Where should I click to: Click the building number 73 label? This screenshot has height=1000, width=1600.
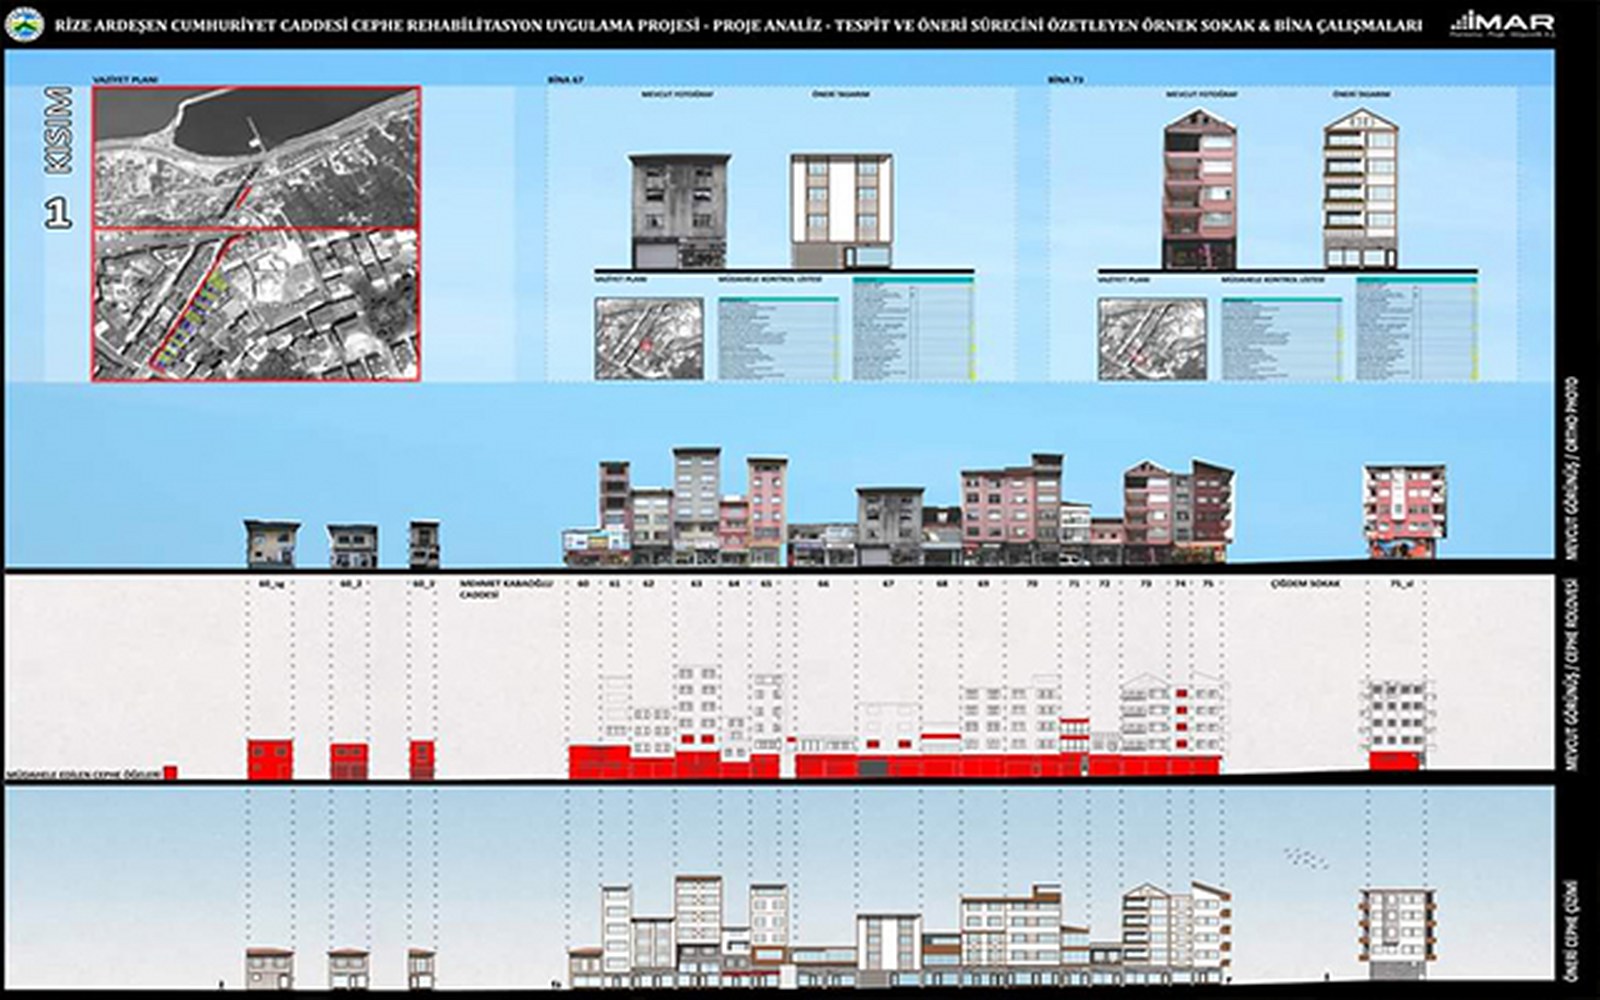pos(1146,582)
